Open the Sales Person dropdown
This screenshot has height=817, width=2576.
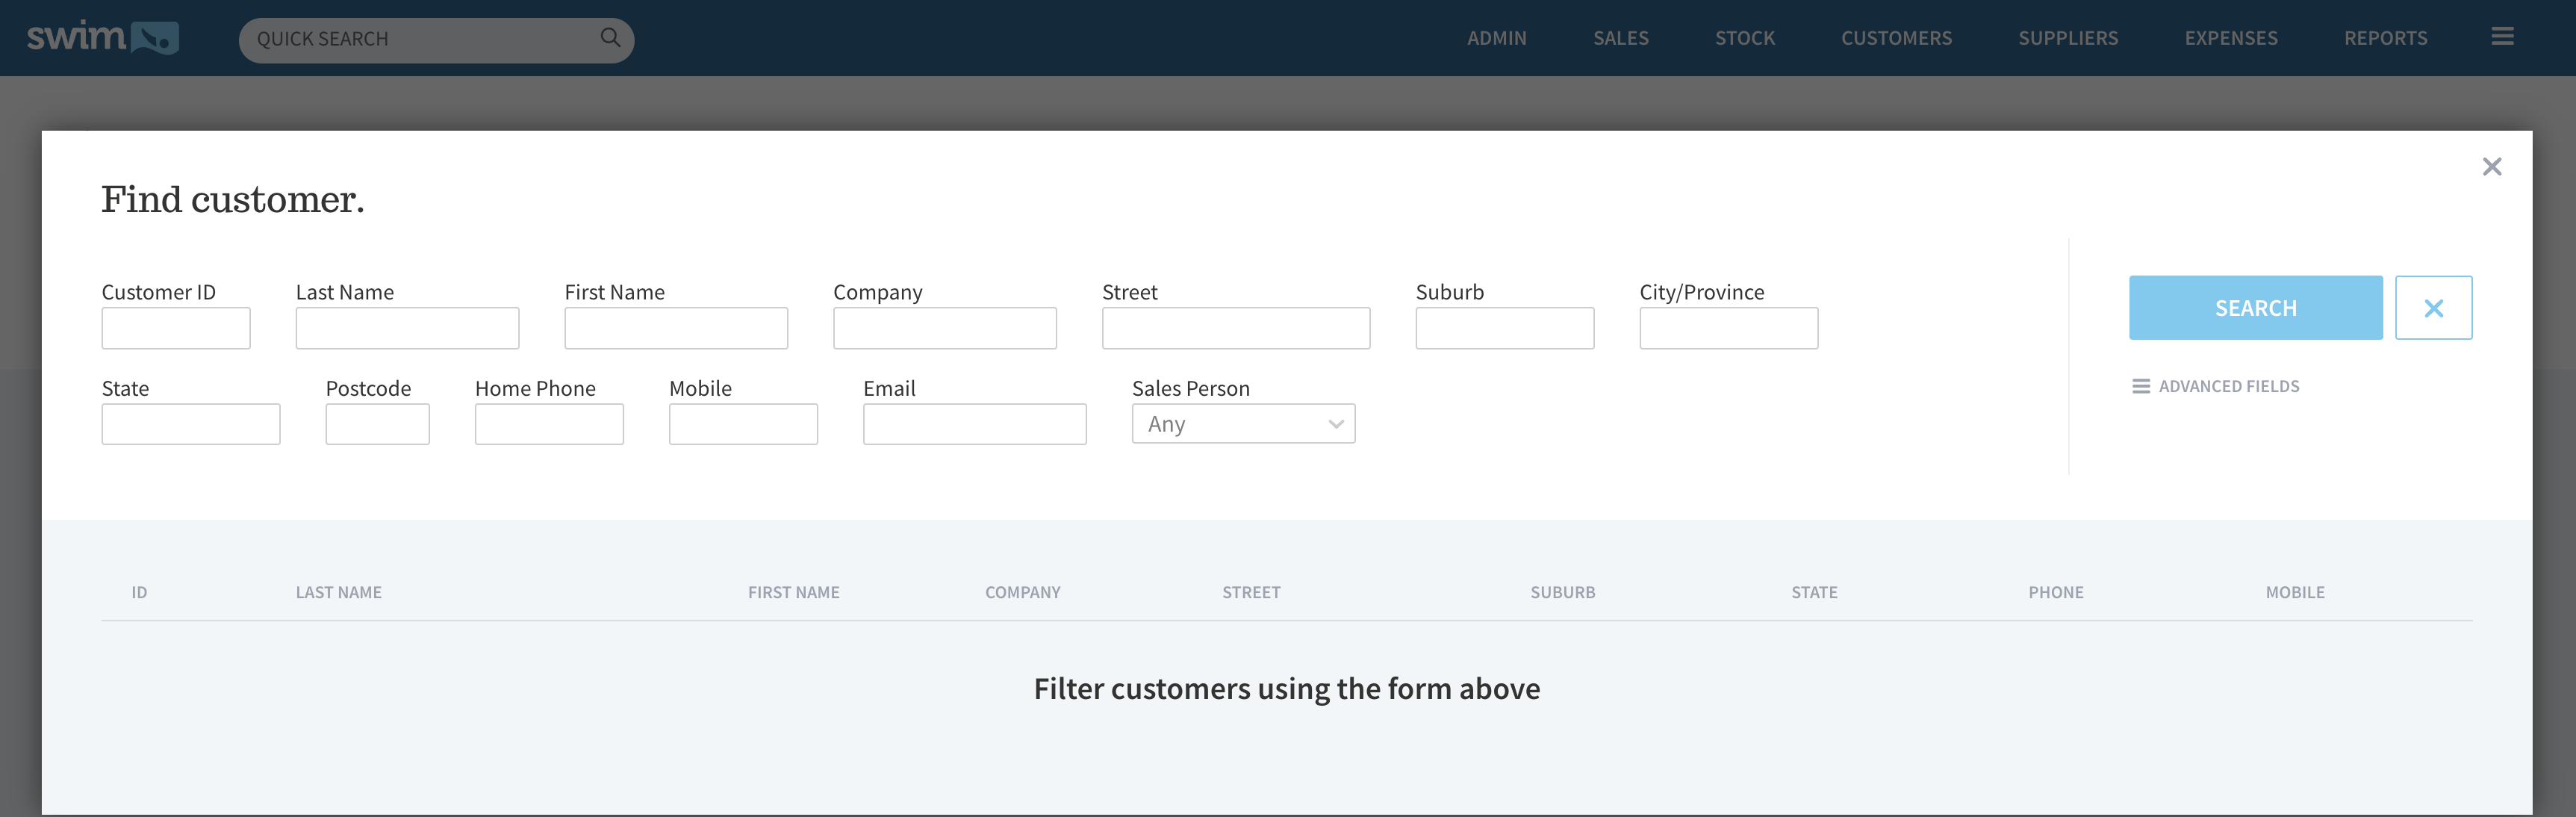point(1243,424)
